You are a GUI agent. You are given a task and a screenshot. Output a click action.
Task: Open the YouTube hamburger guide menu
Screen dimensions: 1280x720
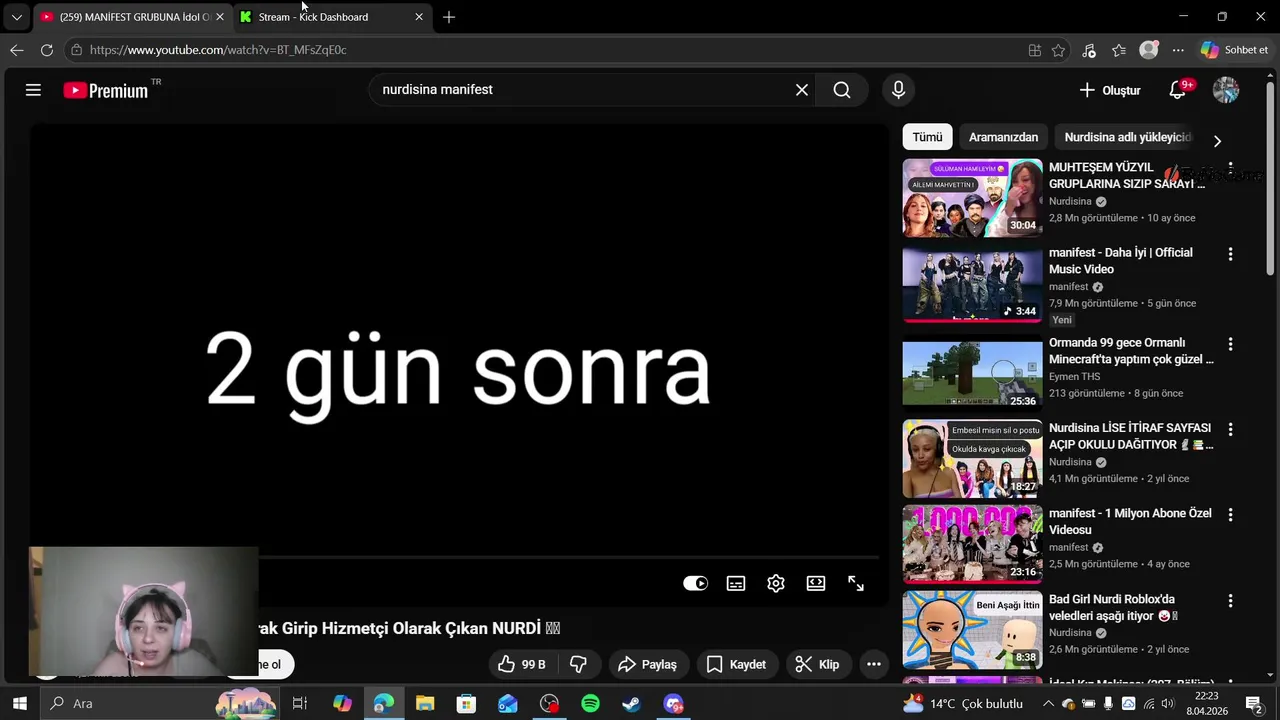pyautogui.click(x=33, y=90)
